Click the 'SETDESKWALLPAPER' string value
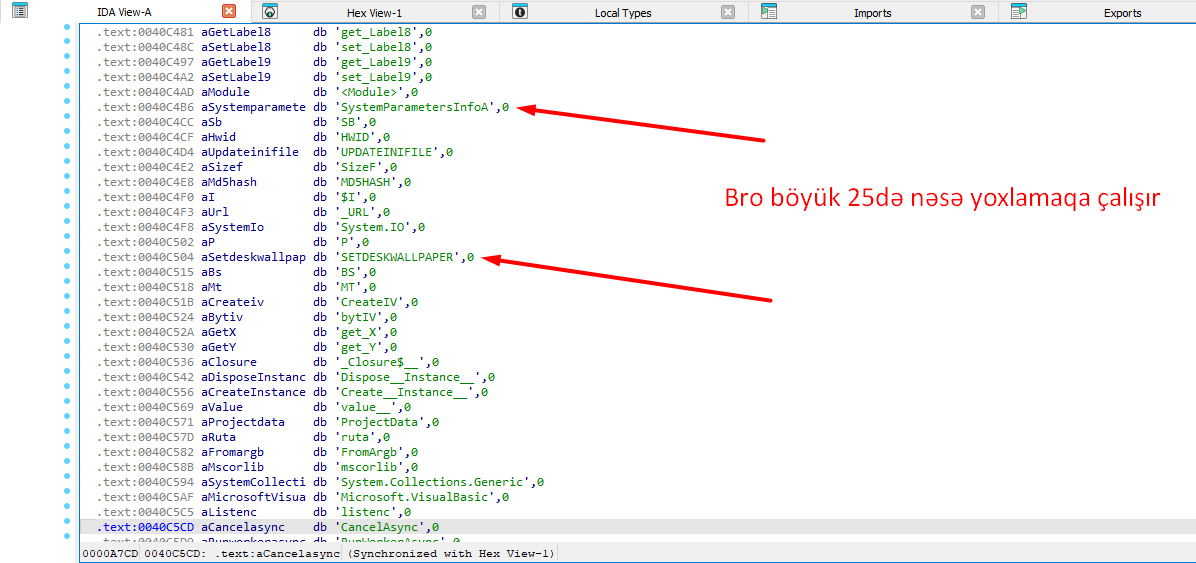1196x563 pixels. click(x=400, y=257)
